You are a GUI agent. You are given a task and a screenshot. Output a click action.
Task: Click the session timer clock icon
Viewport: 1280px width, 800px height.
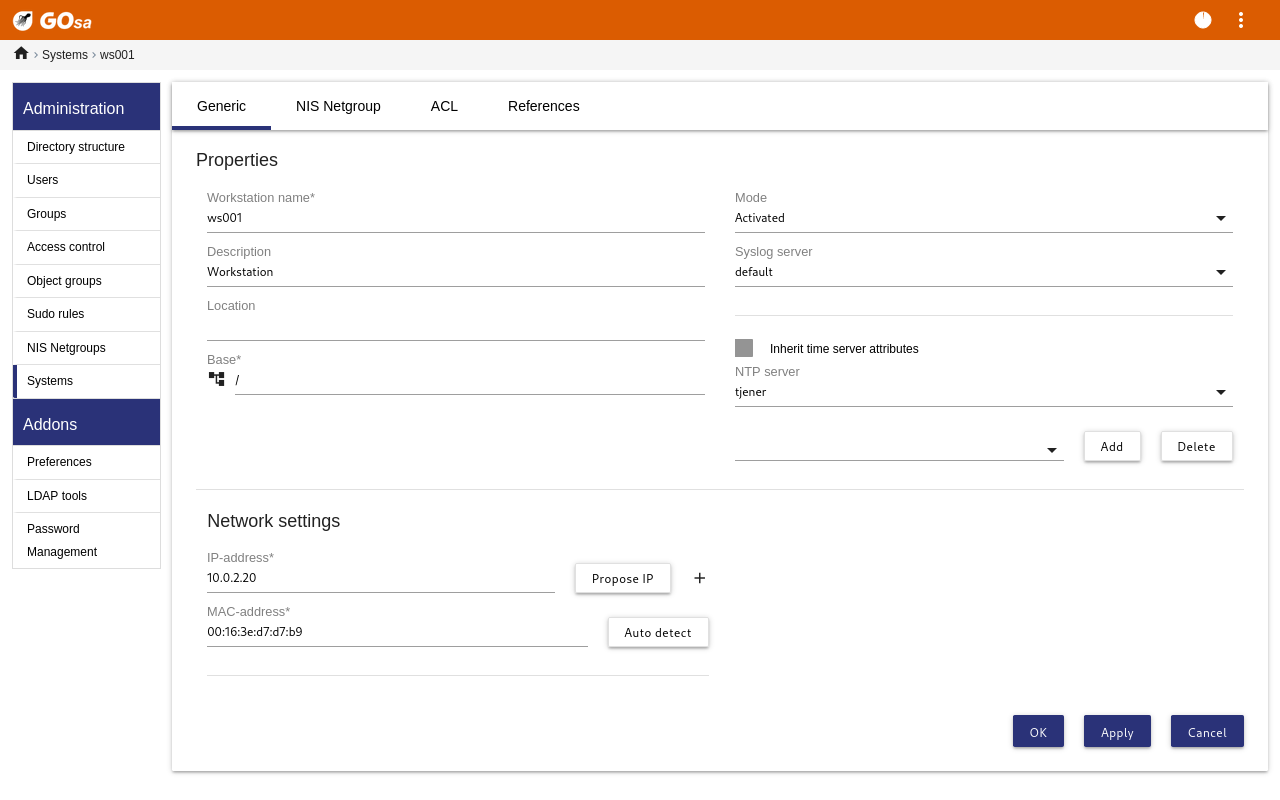point(1203,20)
